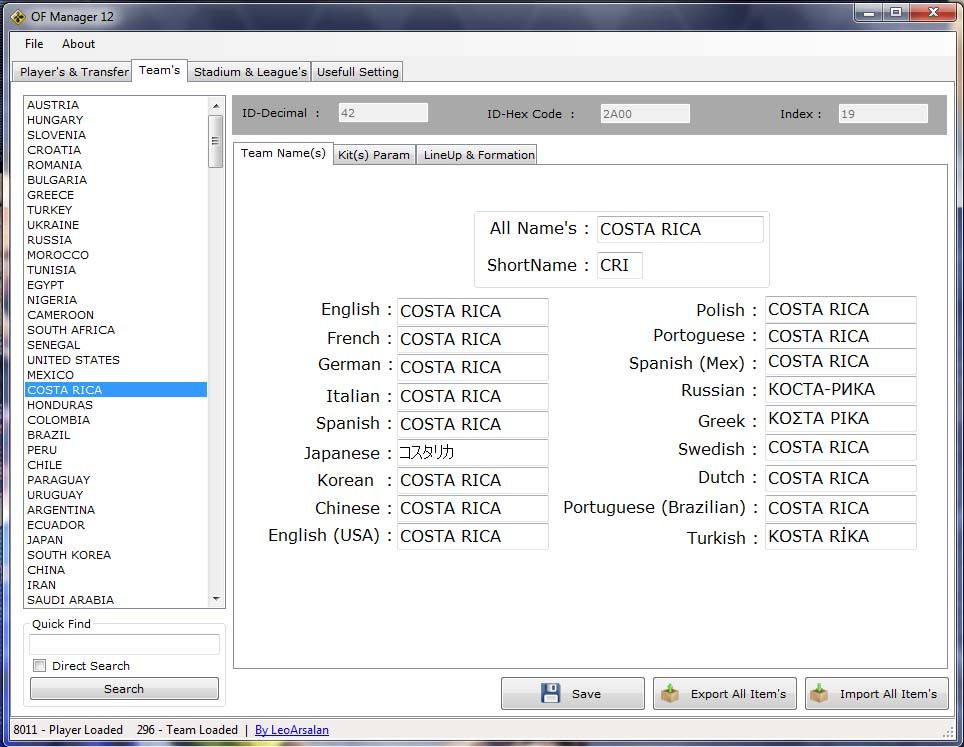Click the Japanese team name field
This screenshot has height=747, width=964.
click(x=472, y=453)
